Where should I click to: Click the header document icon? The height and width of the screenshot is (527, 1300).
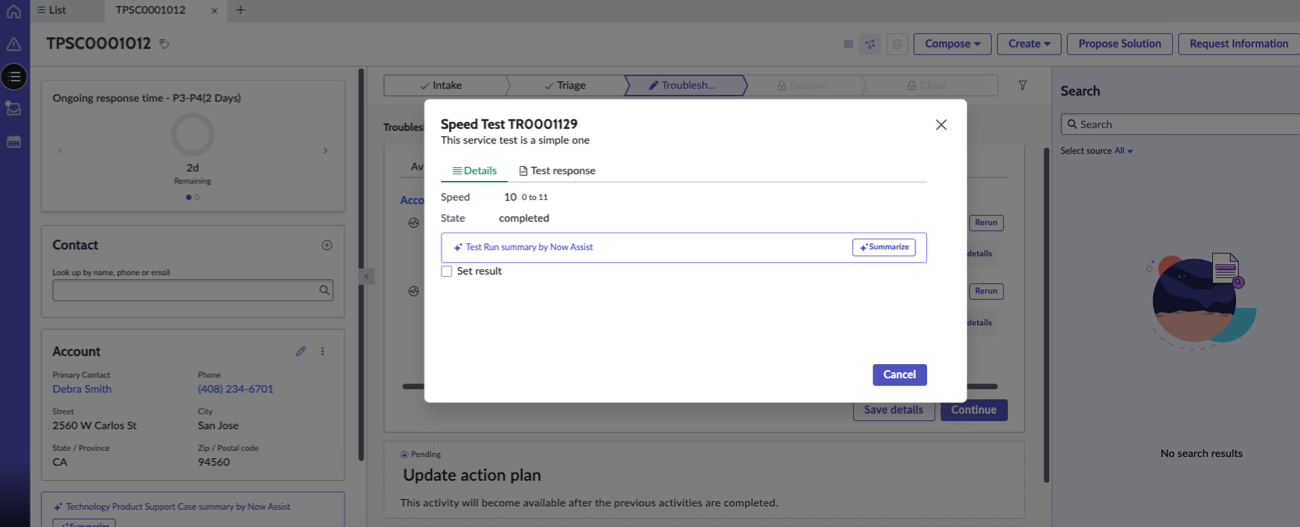[897, 44]
